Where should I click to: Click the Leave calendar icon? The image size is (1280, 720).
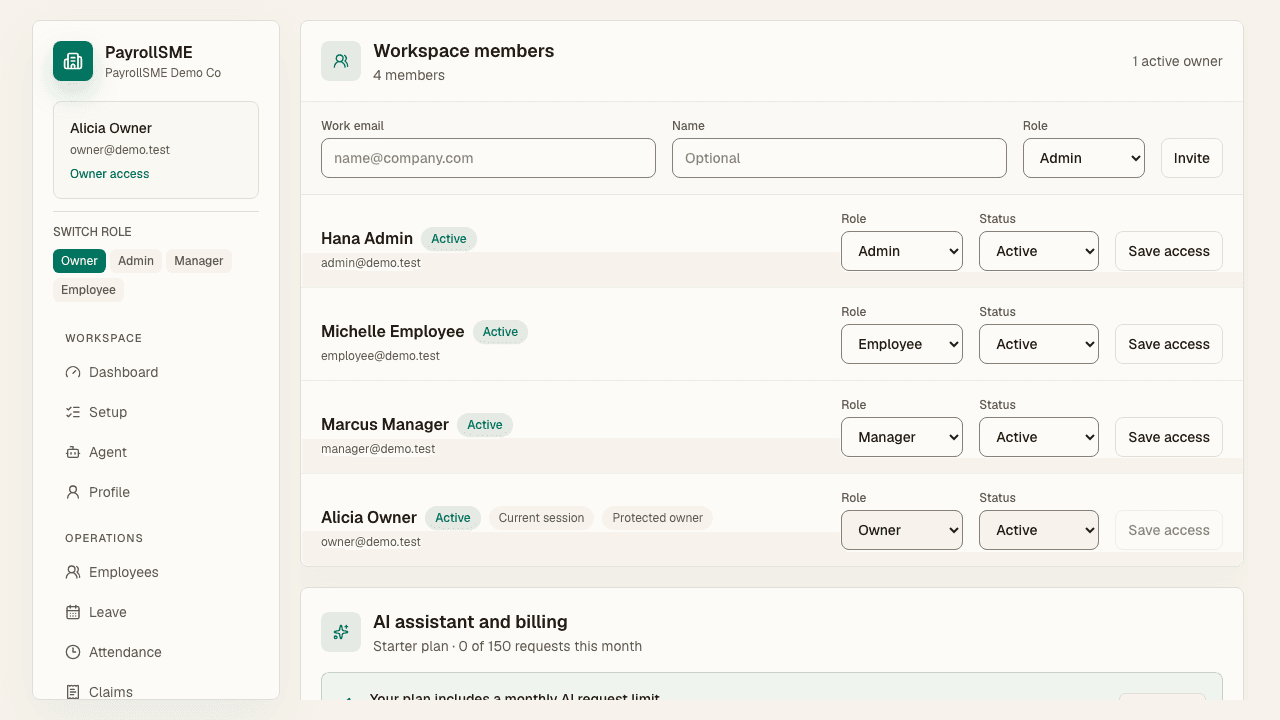[73, 612]
